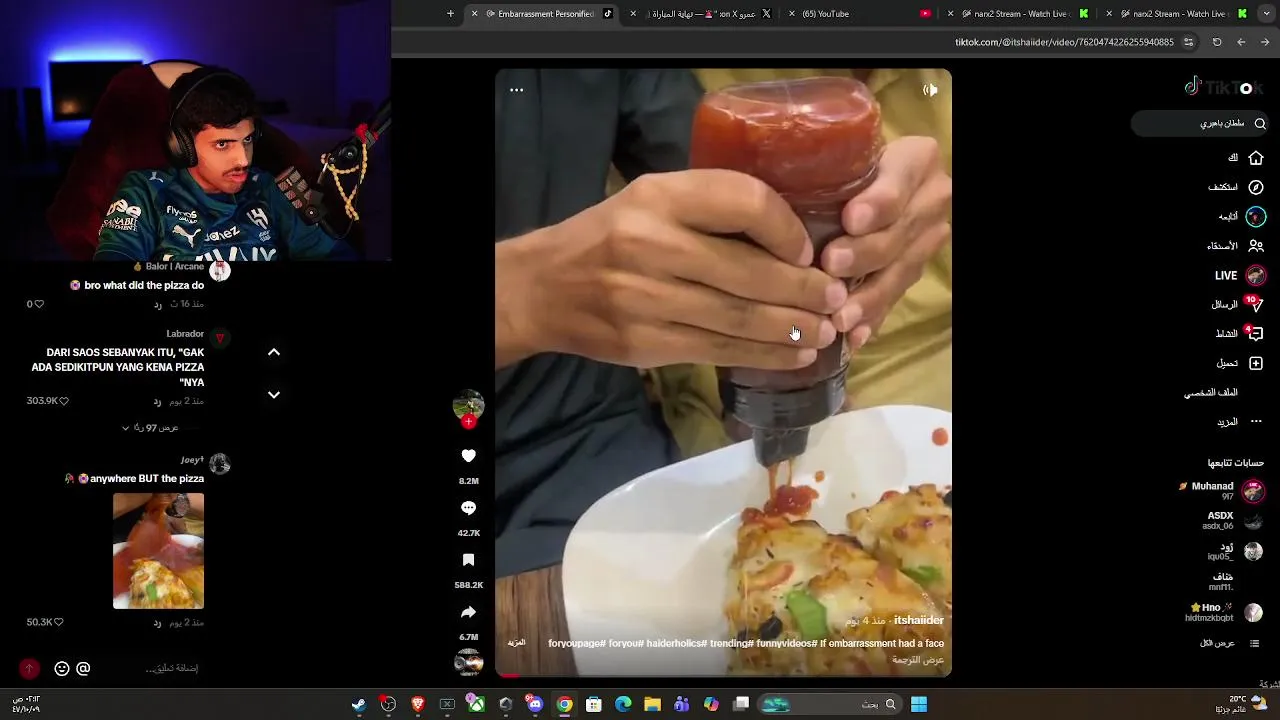Open comments via the speech bubble icon
Screen dimensions: 1280x720
click(468, 508)
